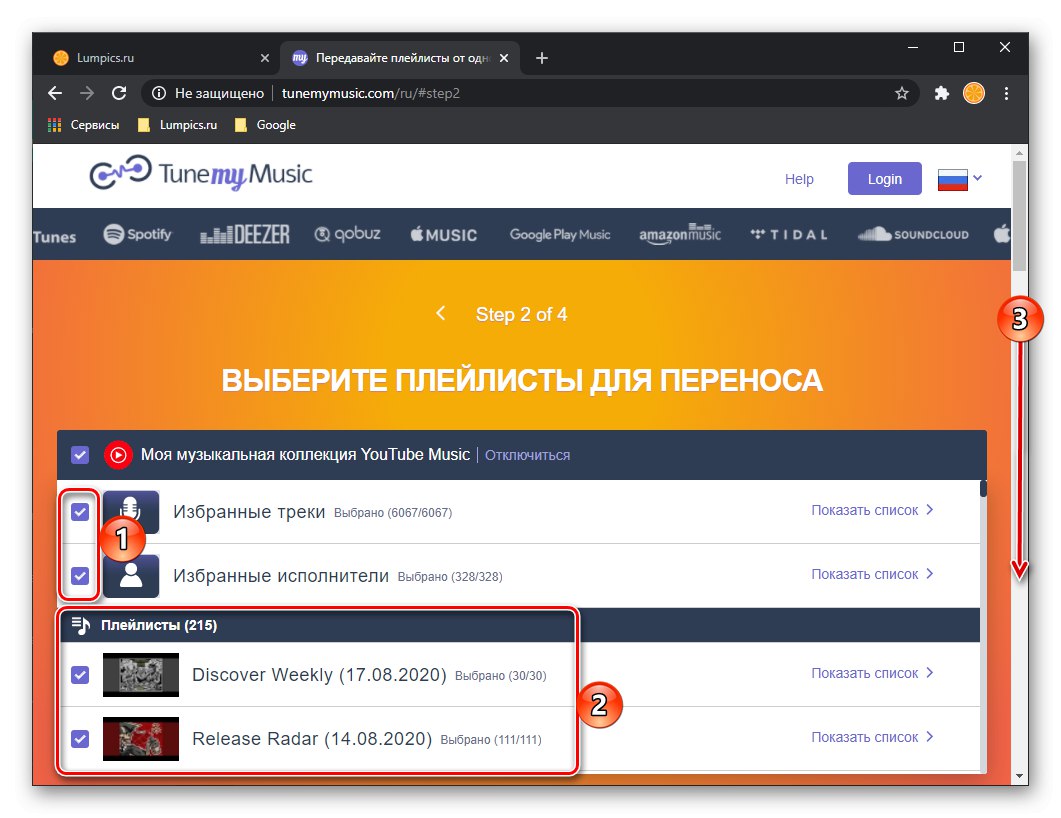Select the Apple Music logo

click(x=444, y=234)
